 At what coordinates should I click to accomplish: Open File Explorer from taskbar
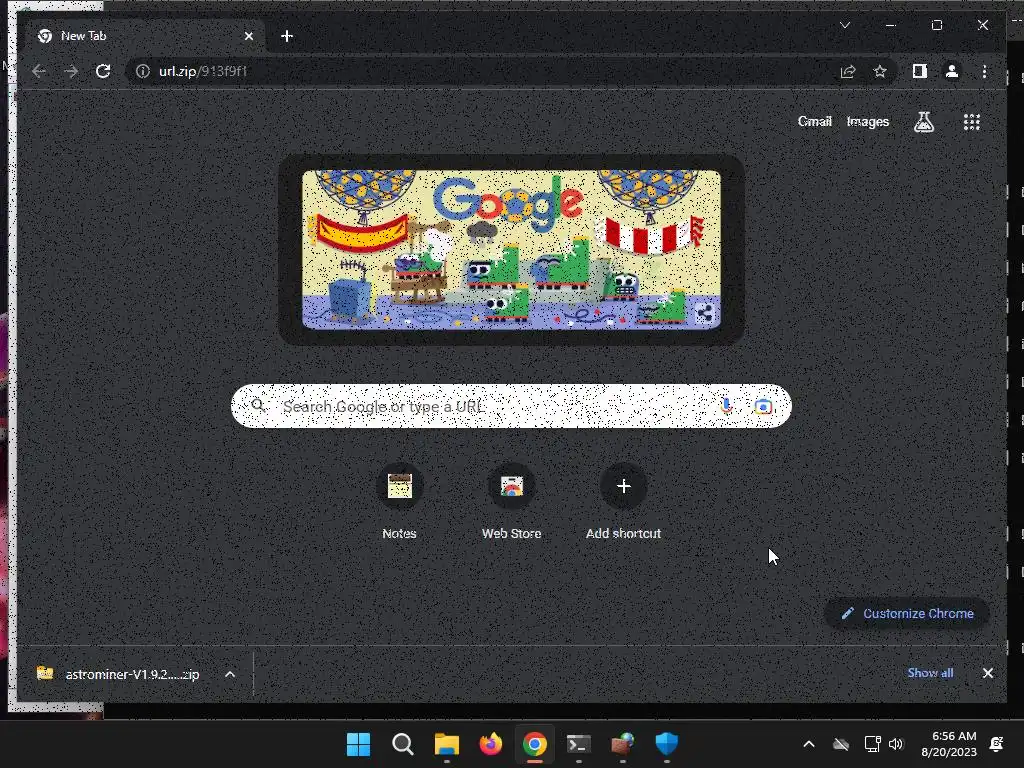click(447, 744)
